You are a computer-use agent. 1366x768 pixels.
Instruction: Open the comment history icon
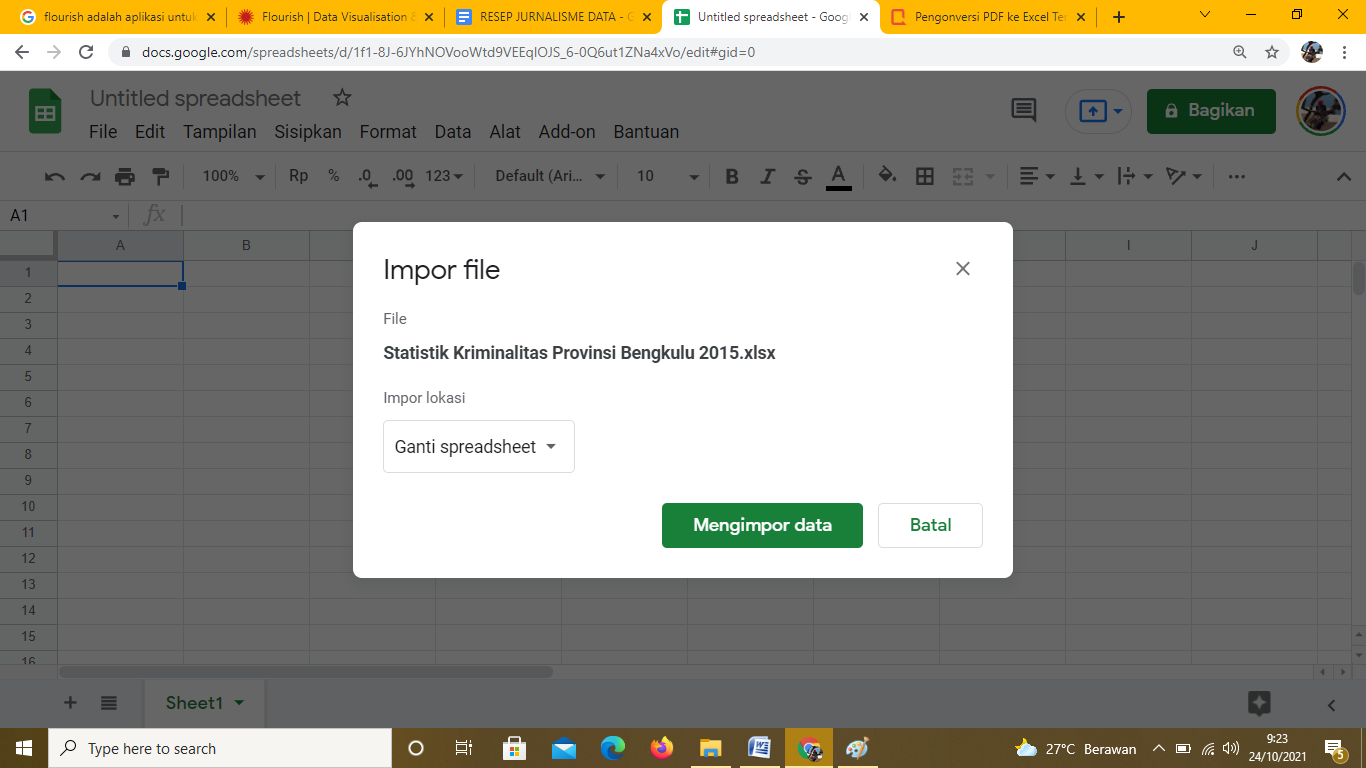[1024, 110]
